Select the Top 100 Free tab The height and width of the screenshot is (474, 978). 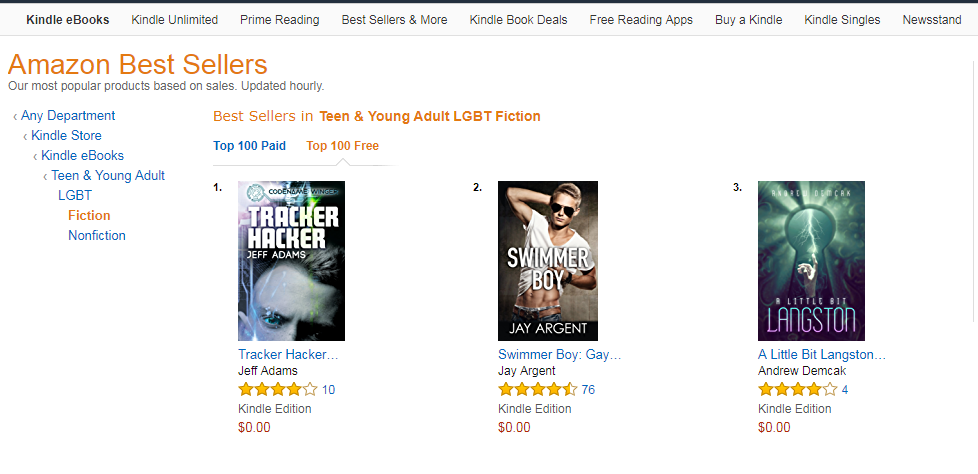click(x=342, y=146)
